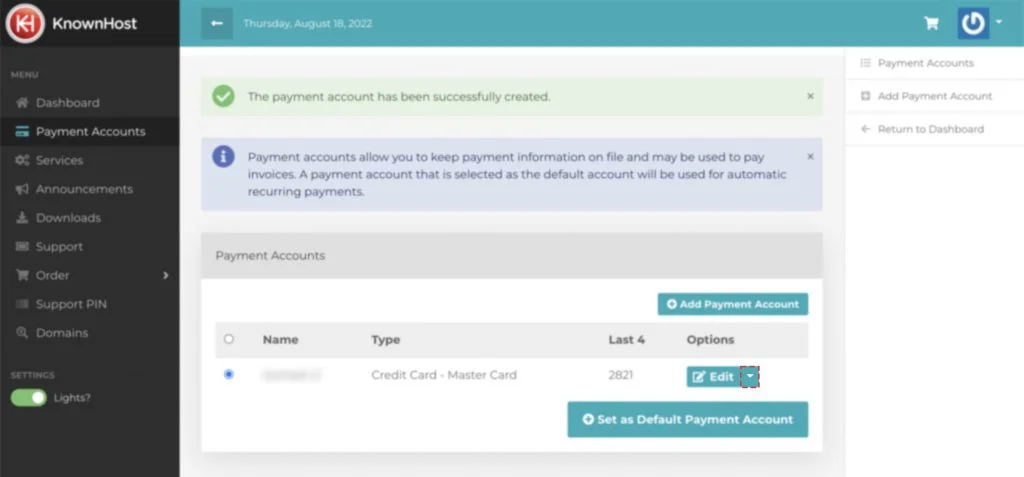Open the shopping cart icon
Image resolution: width=1024 pixels, height=477 pixels.
click(931, 24)
